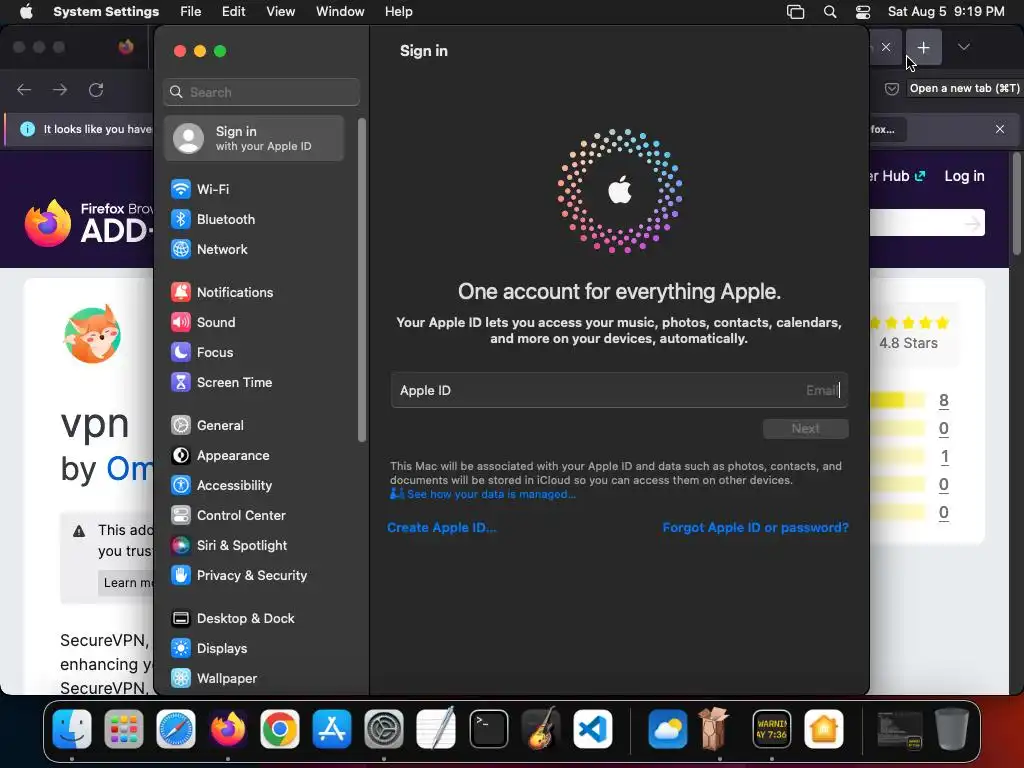Screen dimensions: 1024x768
Task: Expand Firefox list all tabs chevron
Action: 964,47
